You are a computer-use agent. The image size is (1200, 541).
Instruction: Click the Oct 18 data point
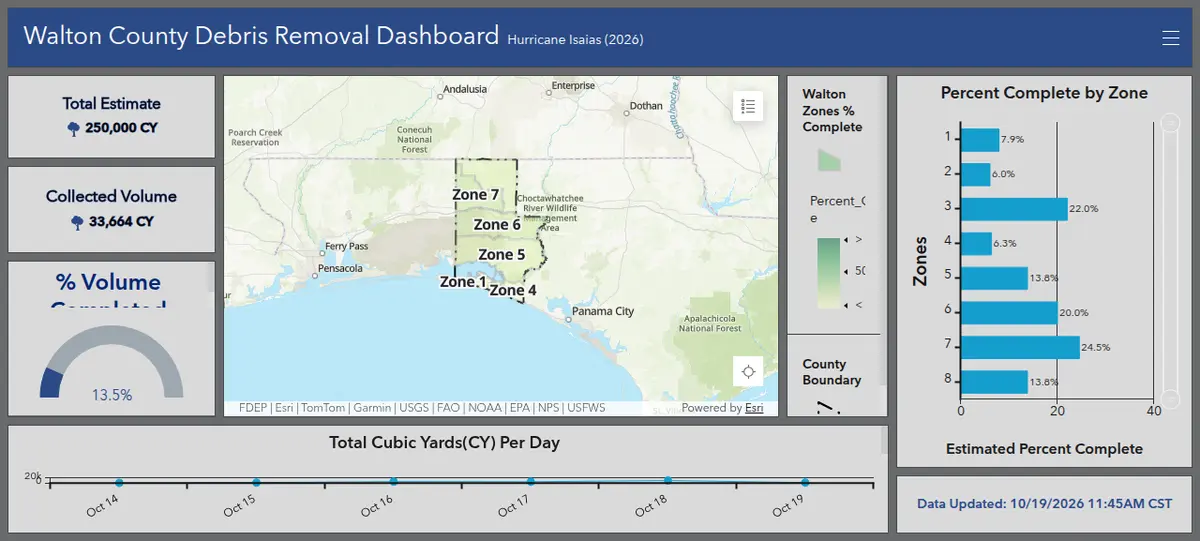(x=668, y=481)
